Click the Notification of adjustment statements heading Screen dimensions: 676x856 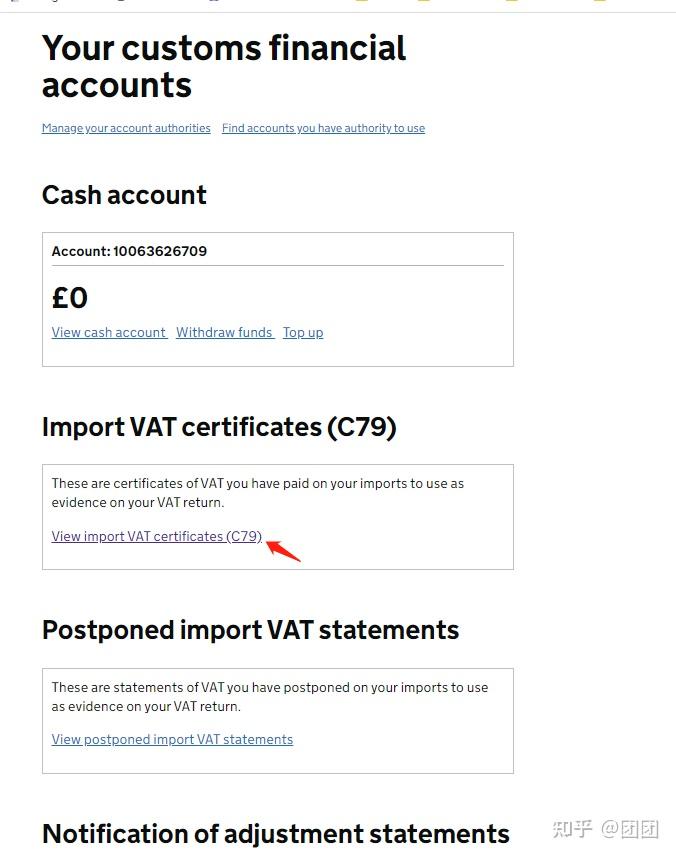[x=275, y=833]
